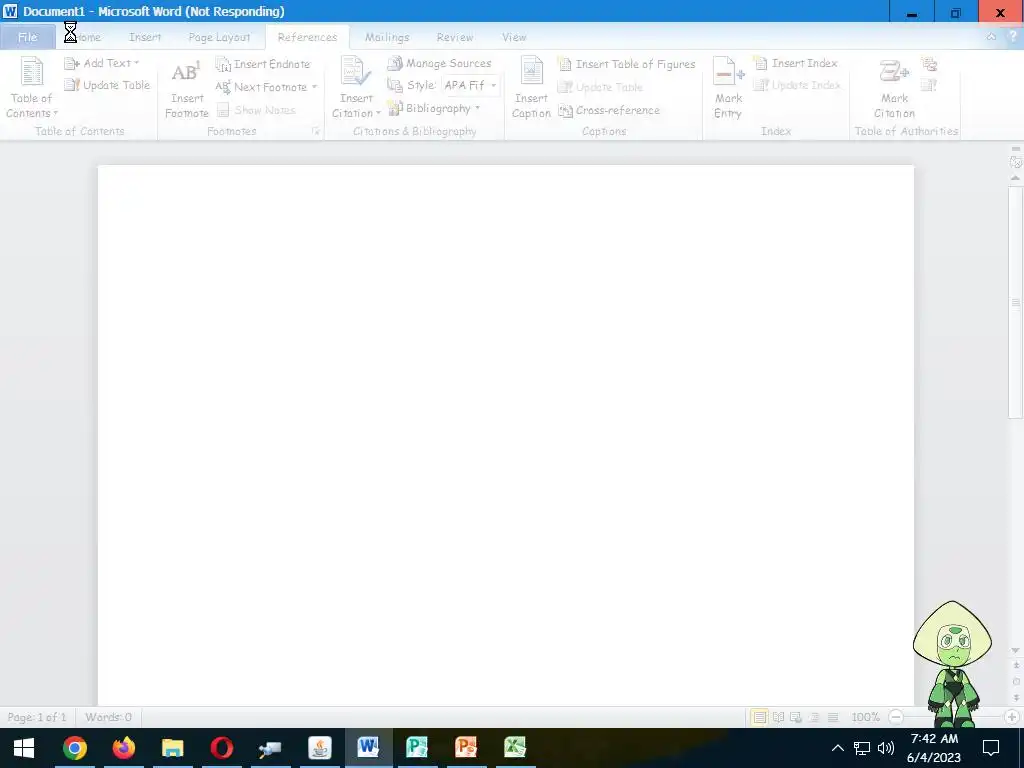Open File Explorer from the taskbar
This screenshot has height=768, width=1024.
172,748
